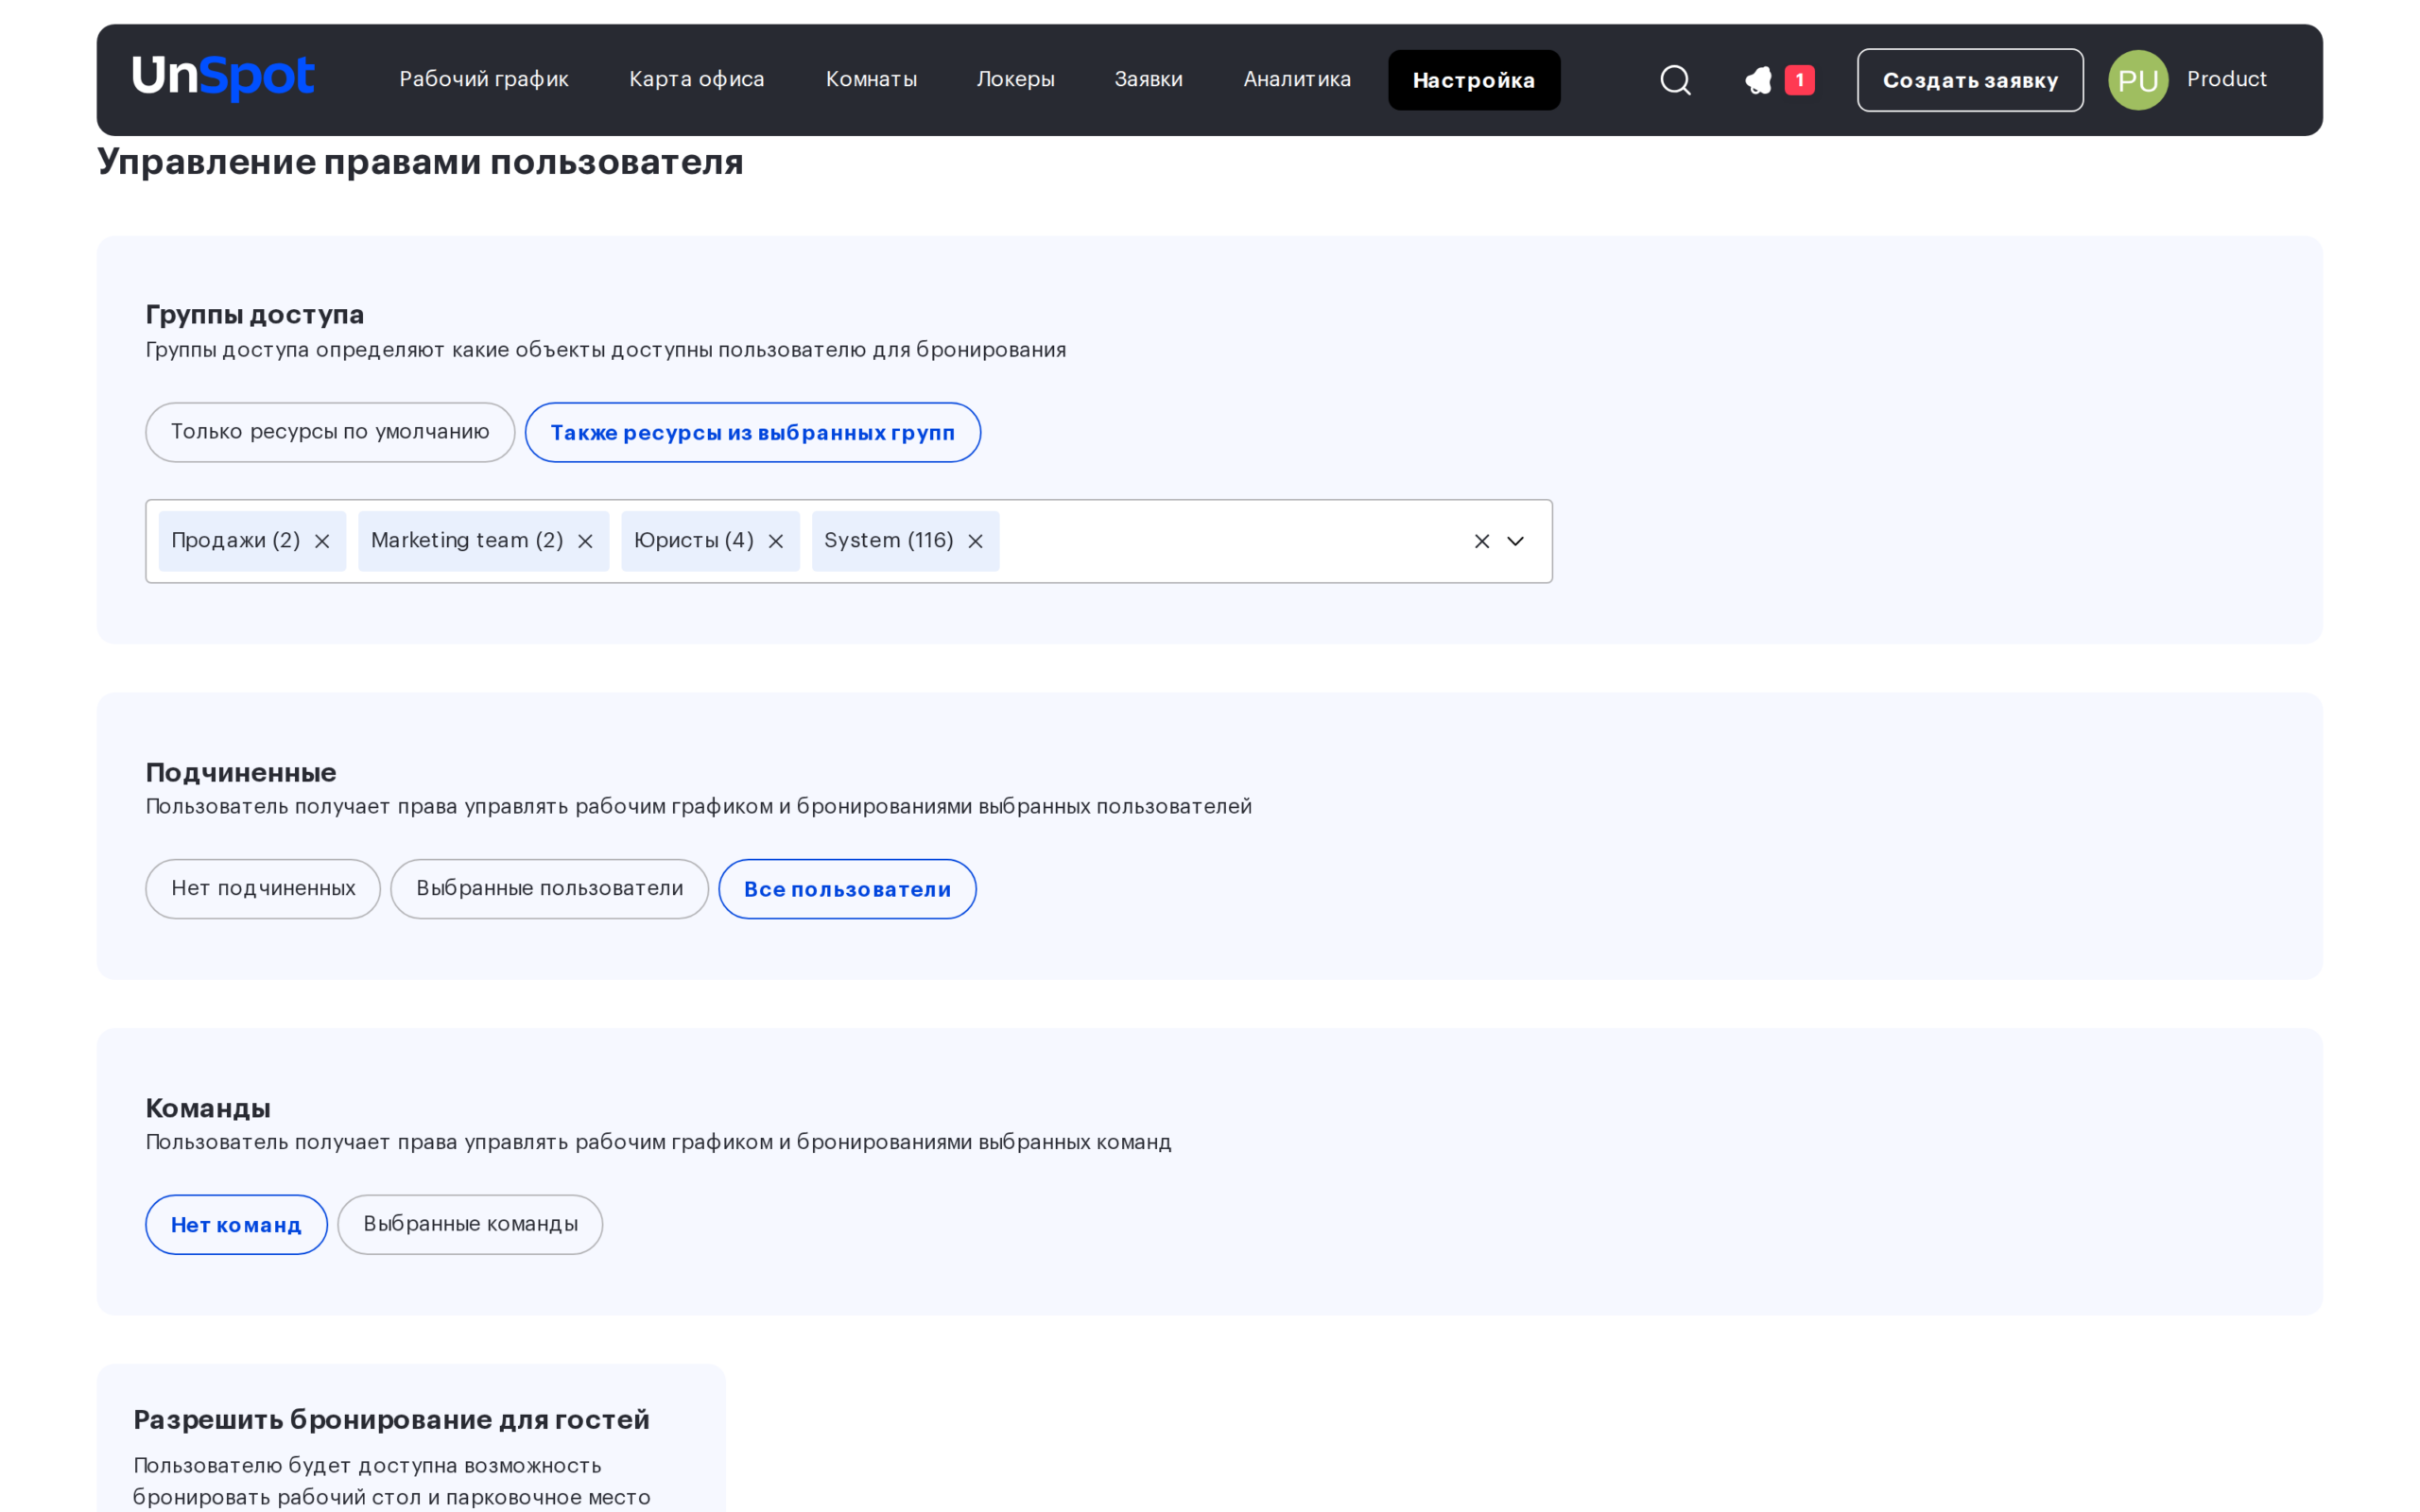
Task: Click the Управление правами пользователя heading
Action: 420,162
